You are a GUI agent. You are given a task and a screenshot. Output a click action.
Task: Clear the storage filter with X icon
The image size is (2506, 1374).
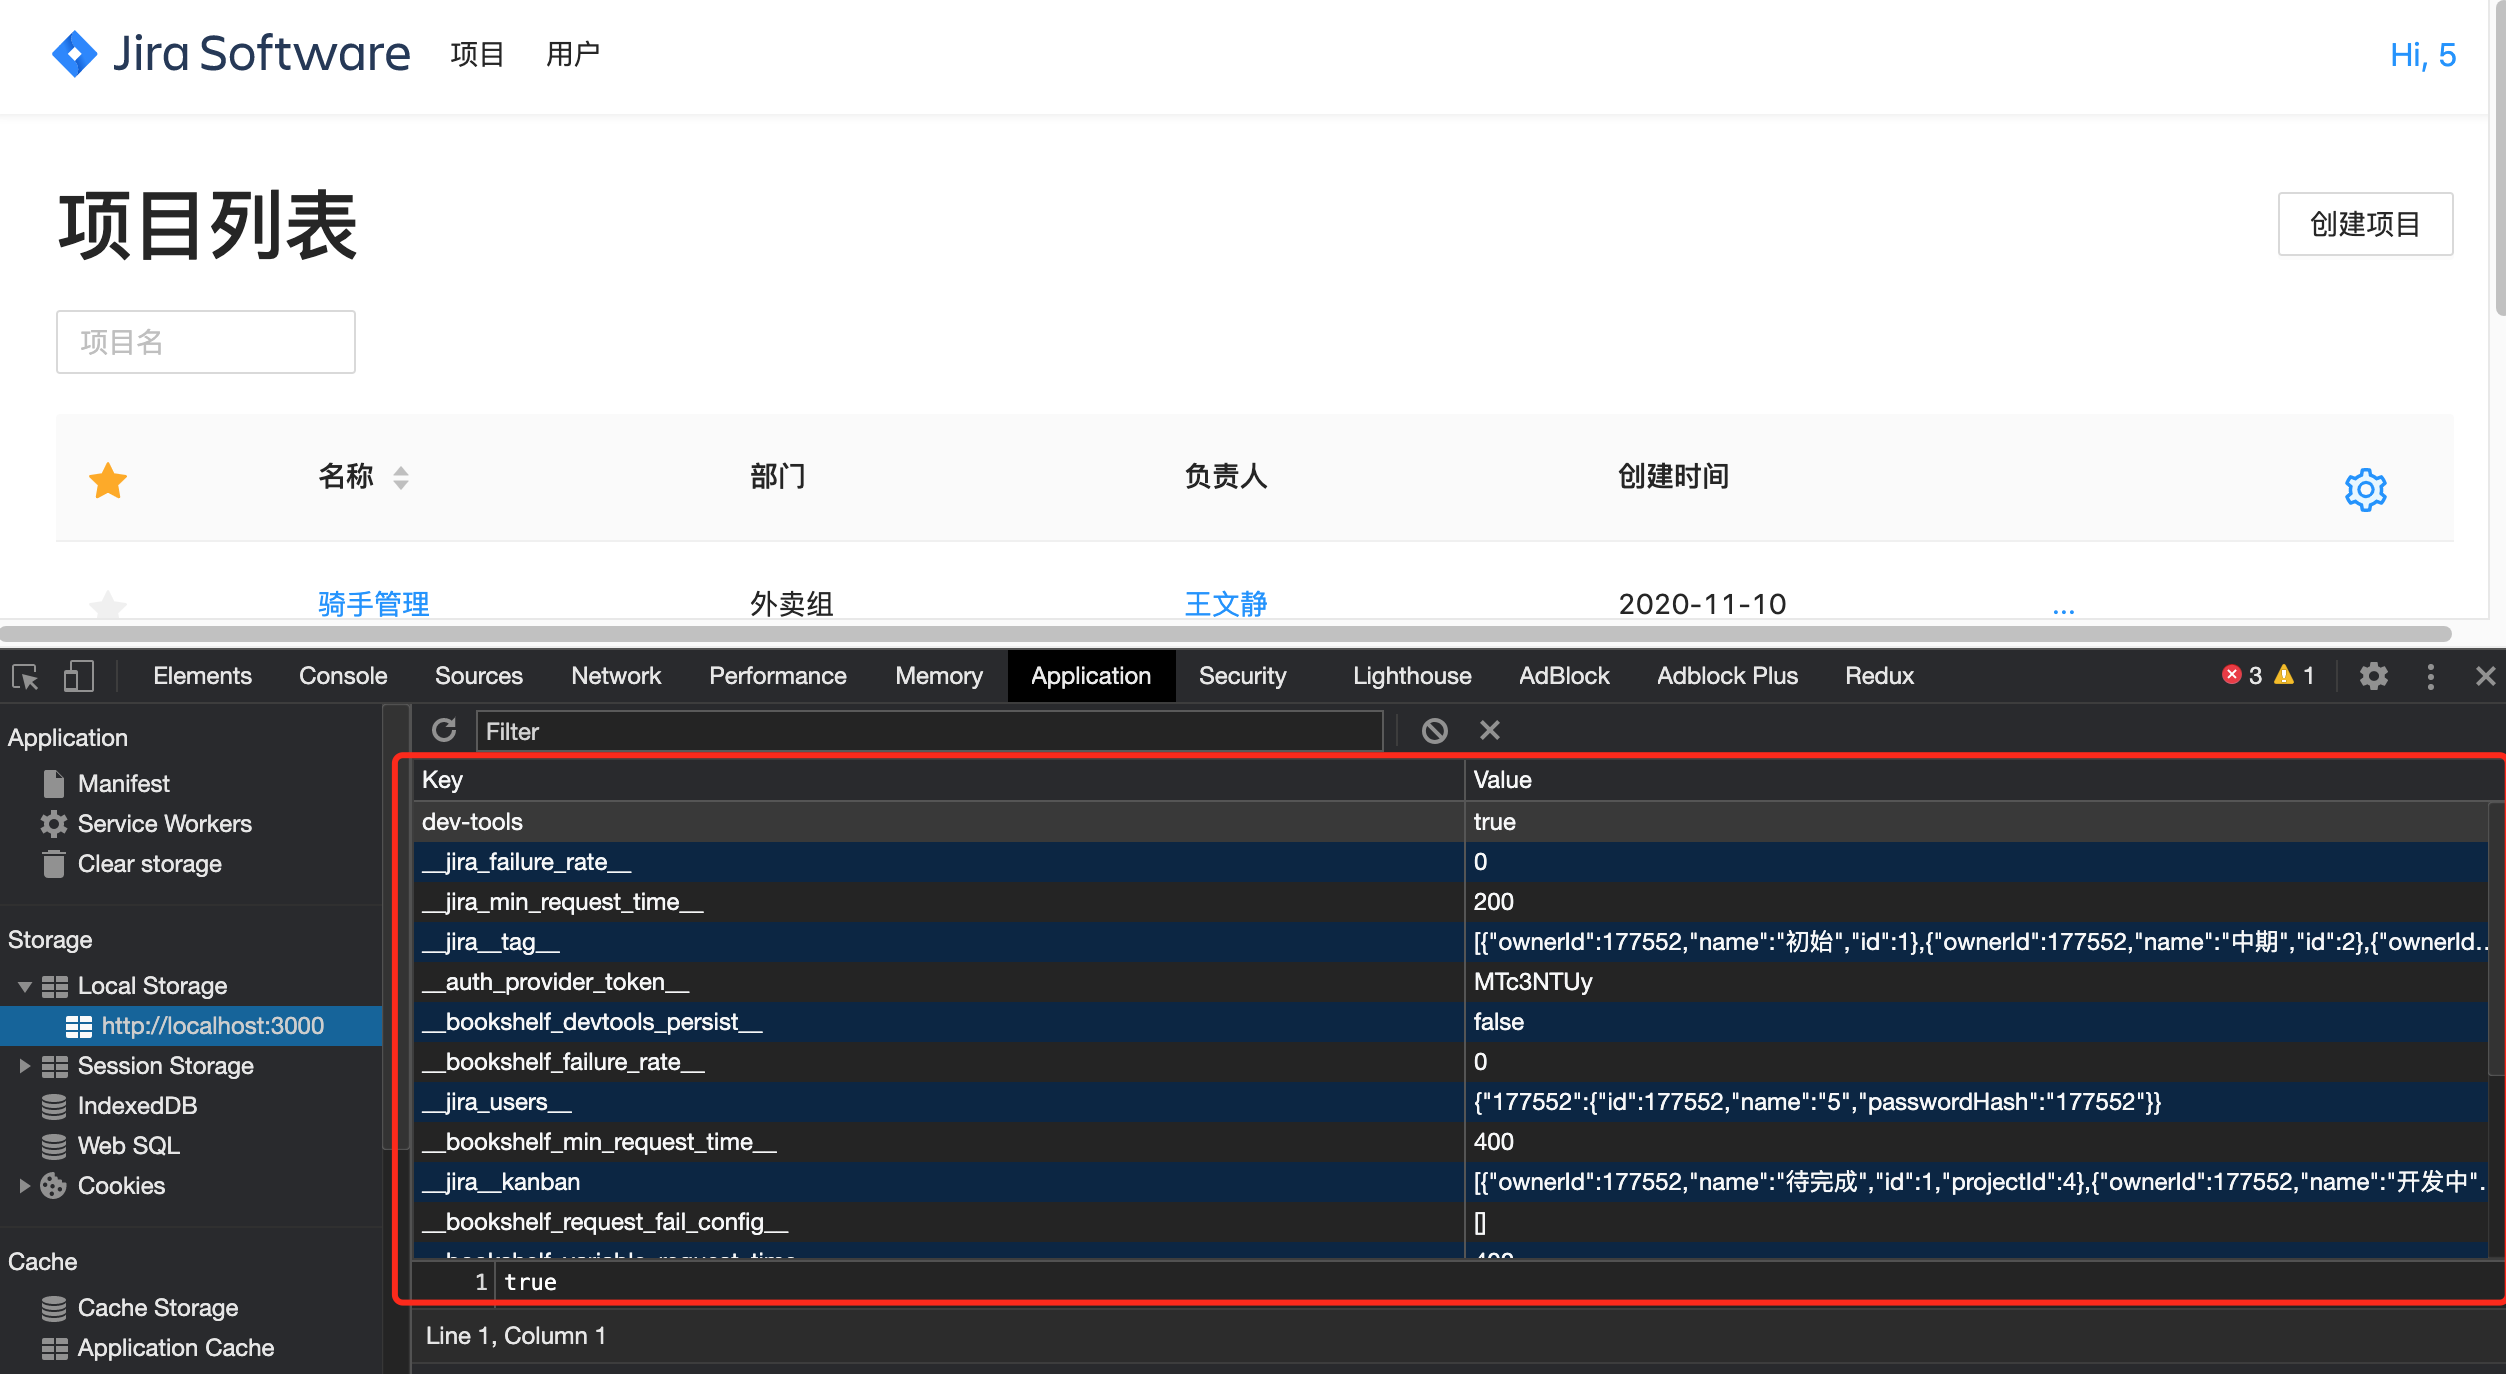coord(1489,730)
